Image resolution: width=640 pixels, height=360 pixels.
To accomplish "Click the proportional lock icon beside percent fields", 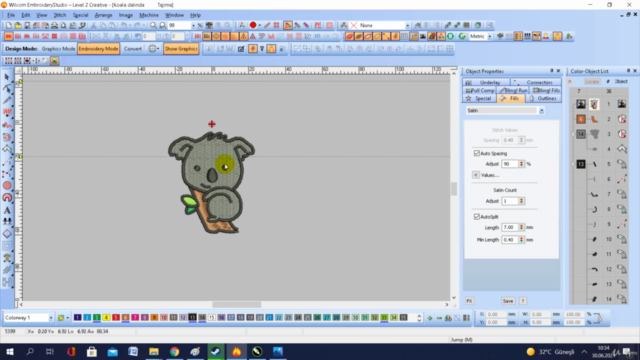I will pyautogui.click(x=598, y=318).
